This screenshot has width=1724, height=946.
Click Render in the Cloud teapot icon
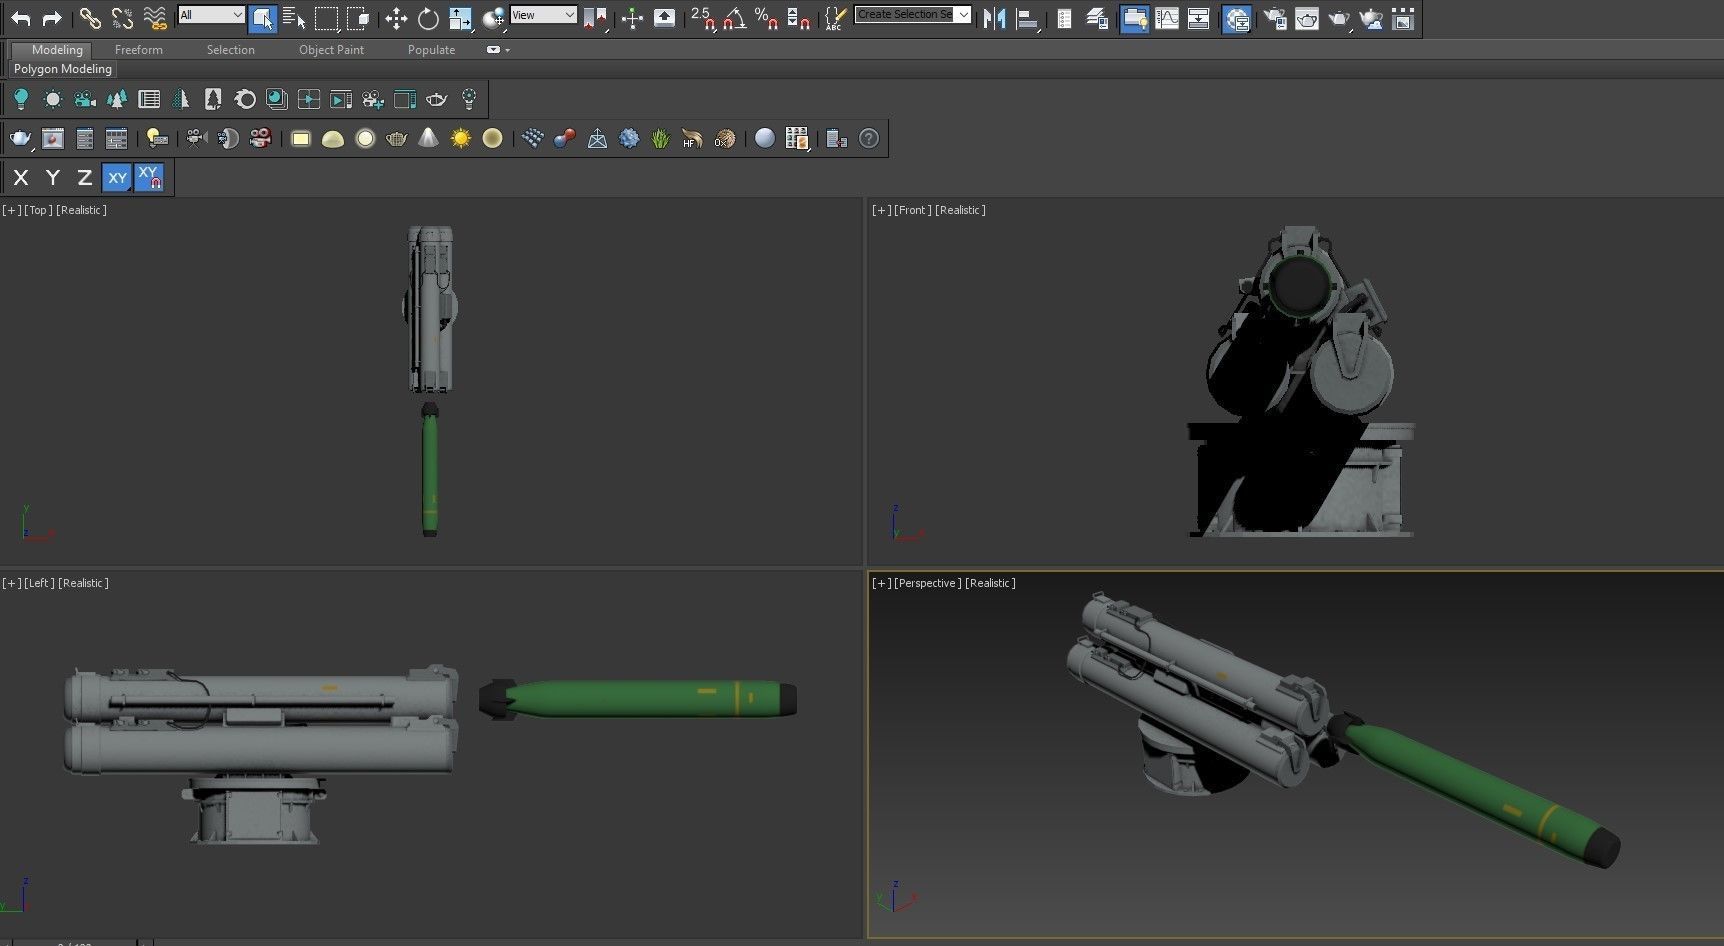1371,18
